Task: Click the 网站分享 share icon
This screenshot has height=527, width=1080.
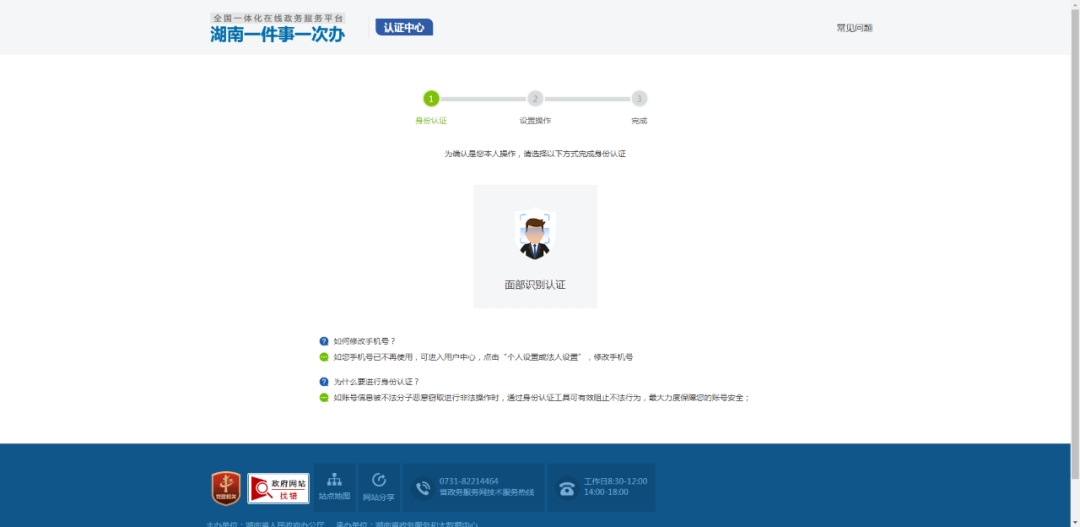Action: (x=378, y=481)
